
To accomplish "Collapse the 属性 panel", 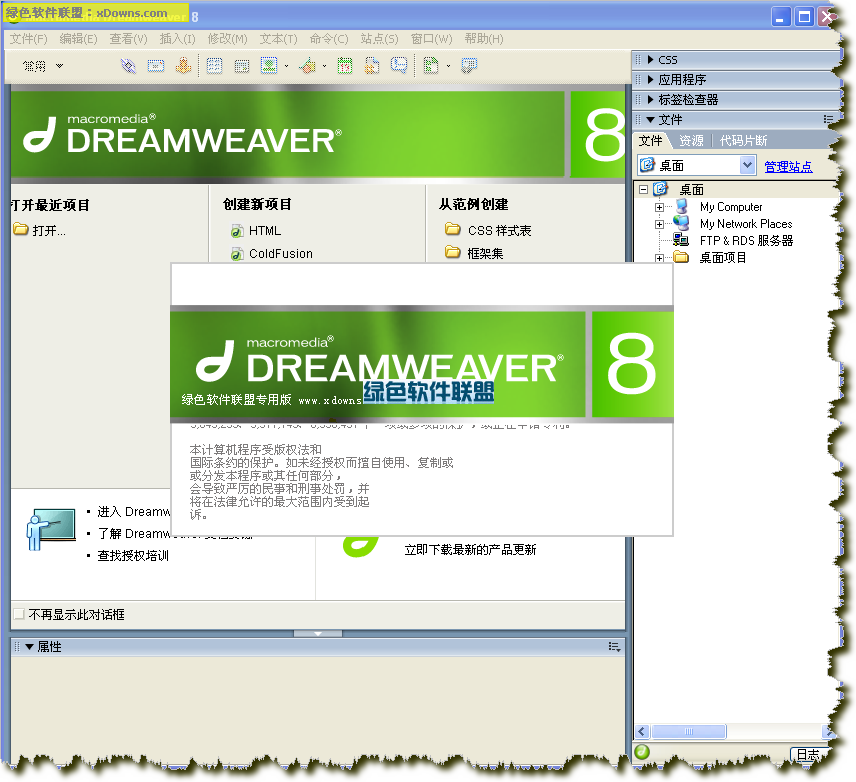I will (29, 647).
